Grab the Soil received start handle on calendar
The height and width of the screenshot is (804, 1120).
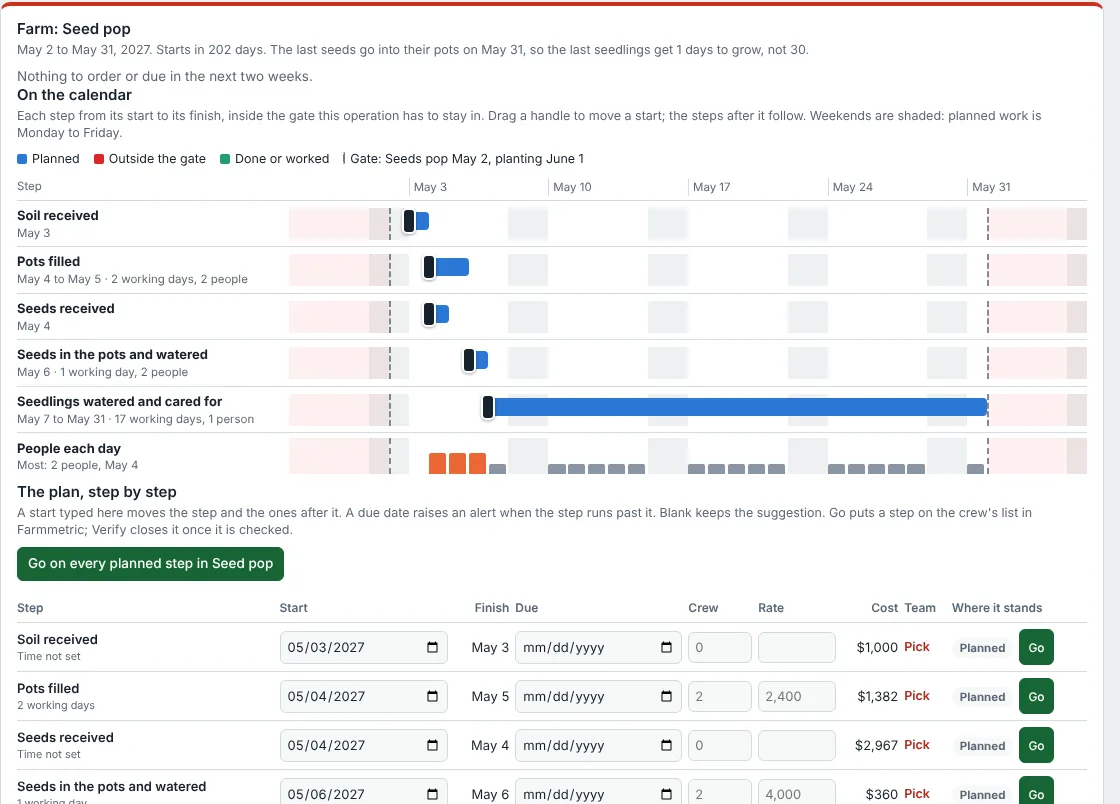(x=409, y=221)
